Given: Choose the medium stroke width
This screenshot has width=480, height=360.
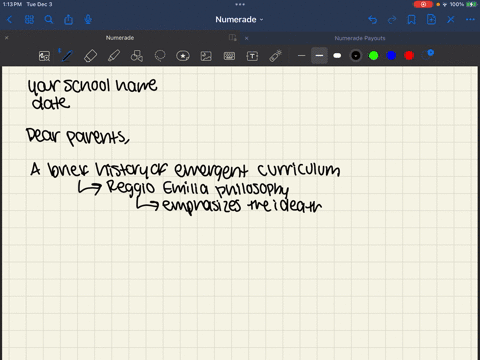Looking at the screenshot, I should click(319, 56).
